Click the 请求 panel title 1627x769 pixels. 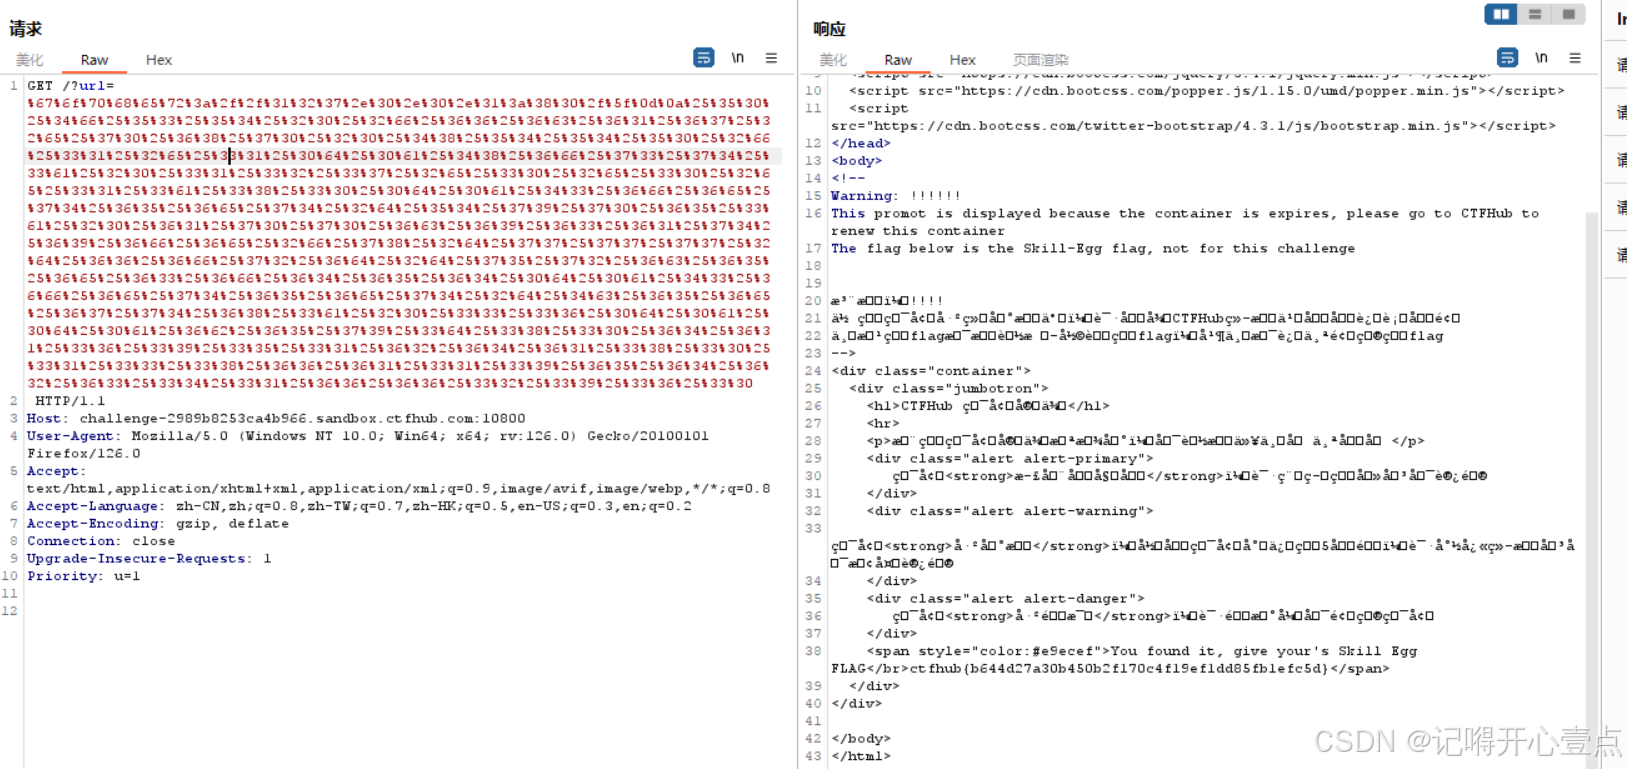(x=26, y=29)
